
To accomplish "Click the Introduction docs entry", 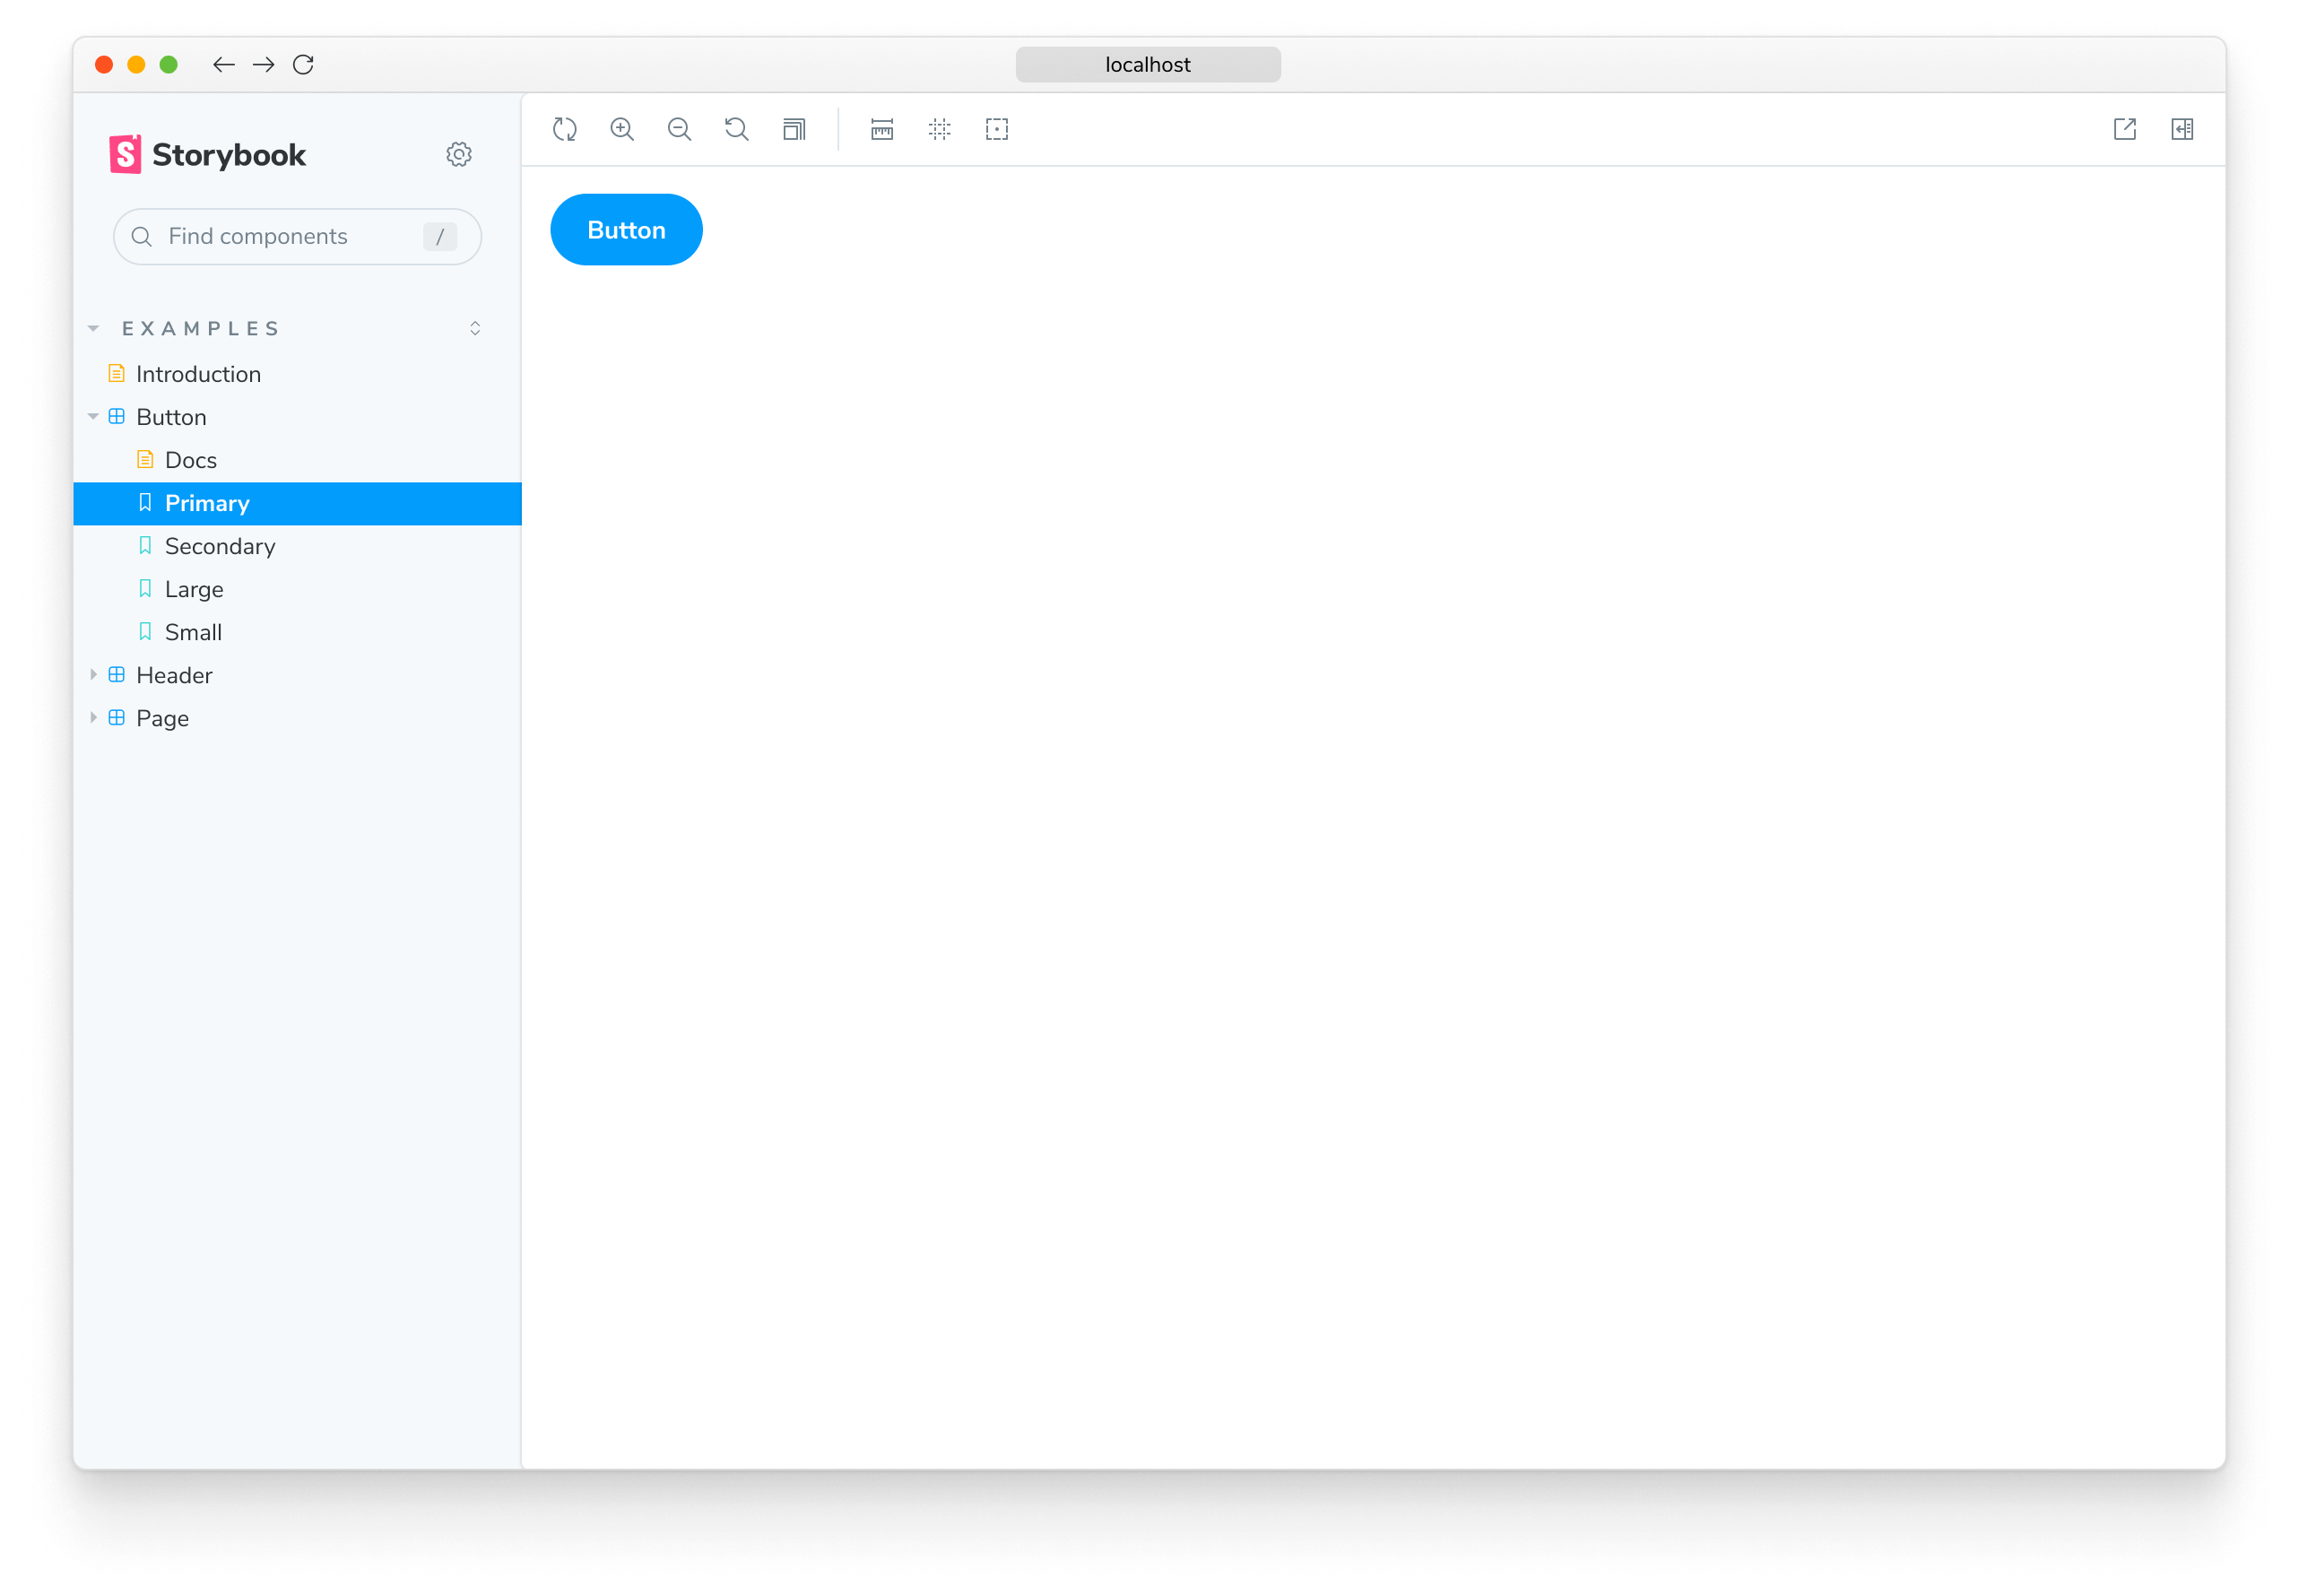I will (x=197, y=372).
